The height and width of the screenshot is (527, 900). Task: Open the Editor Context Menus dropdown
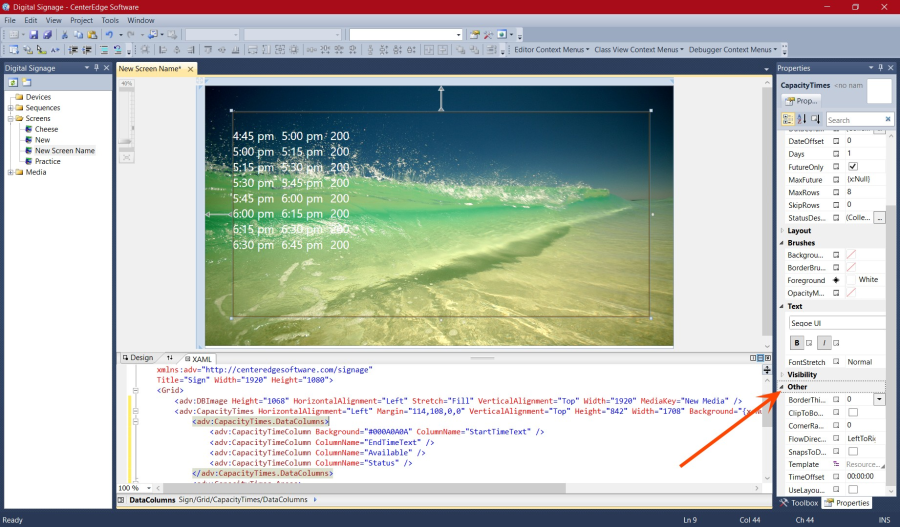(552, 49)
